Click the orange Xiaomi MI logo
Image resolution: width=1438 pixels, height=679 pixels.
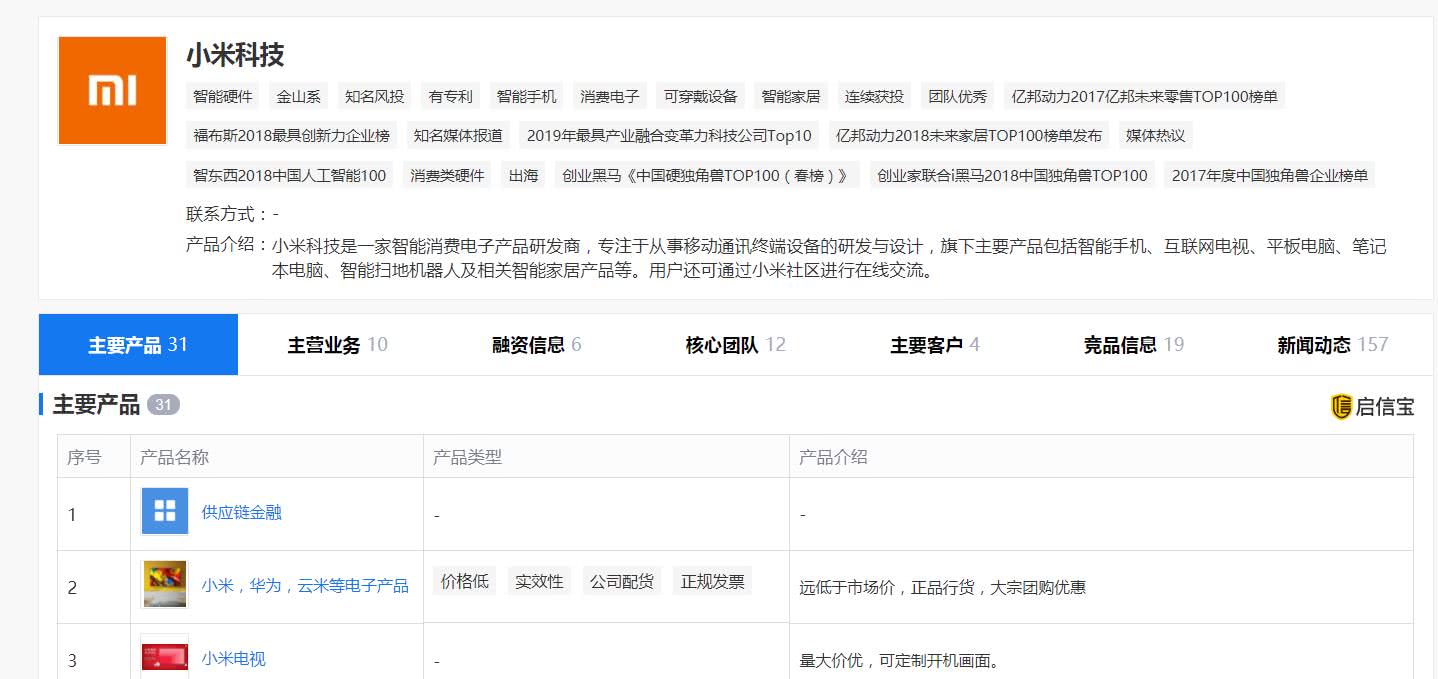(112, 90)
